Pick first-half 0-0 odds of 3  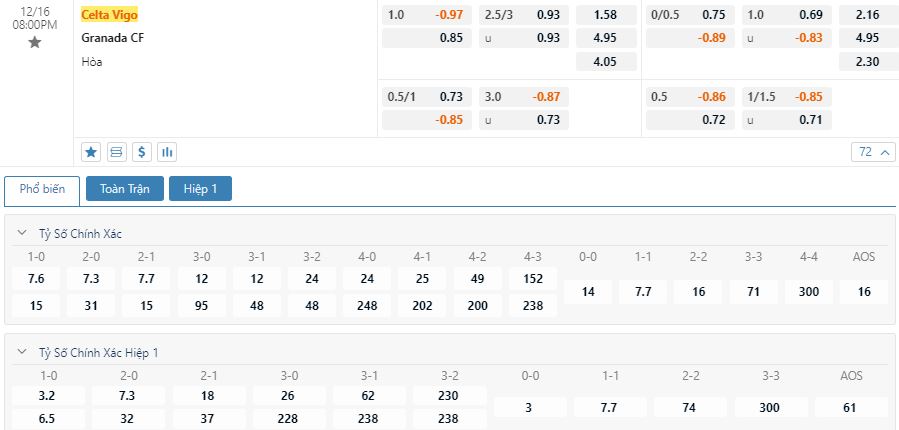529,408
